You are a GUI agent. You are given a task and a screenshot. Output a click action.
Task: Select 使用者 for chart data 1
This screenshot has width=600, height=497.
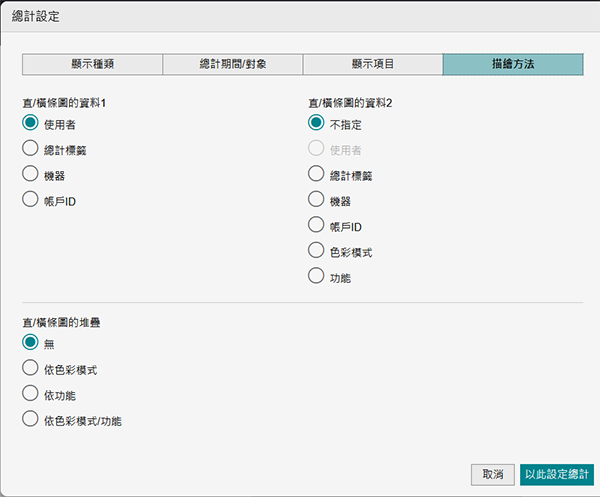point(30,124)
